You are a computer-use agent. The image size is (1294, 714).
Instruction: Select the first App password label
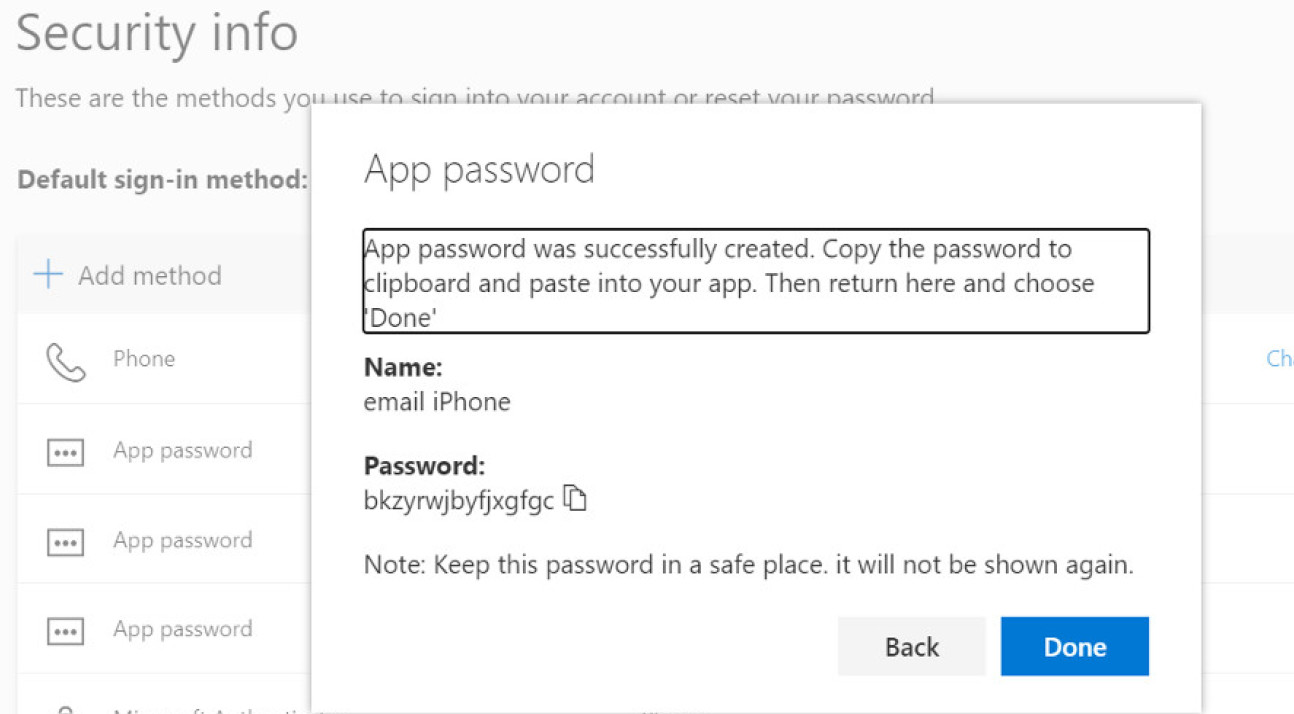[182, 450]
